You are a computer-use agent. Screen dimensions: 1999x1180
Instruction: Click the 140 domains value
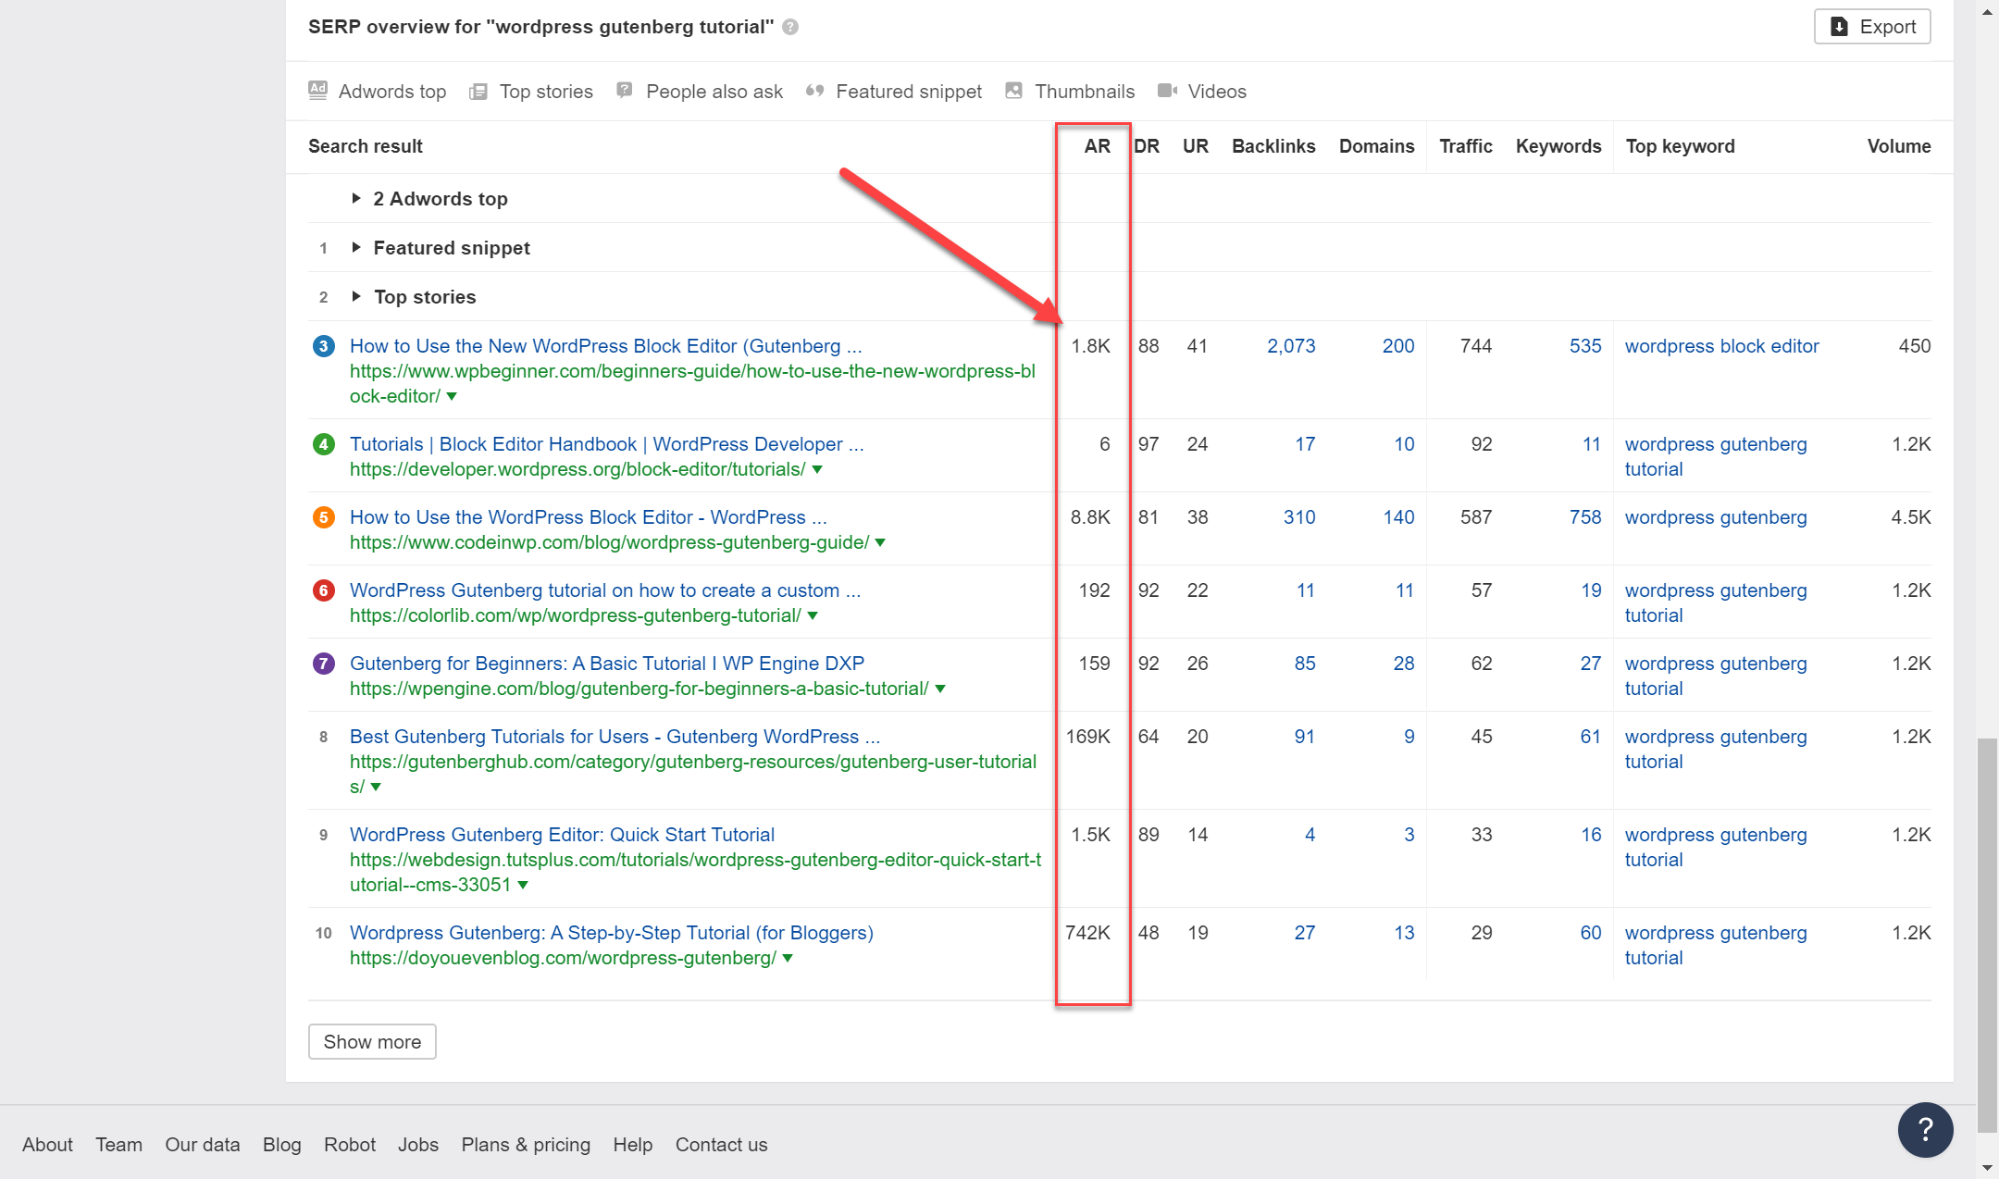click(1398, 517)
